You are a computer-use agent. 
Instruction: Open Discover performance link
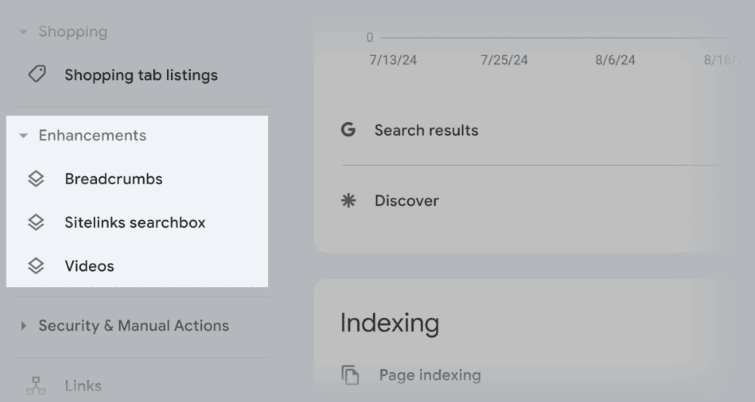(x=407, y=201)
